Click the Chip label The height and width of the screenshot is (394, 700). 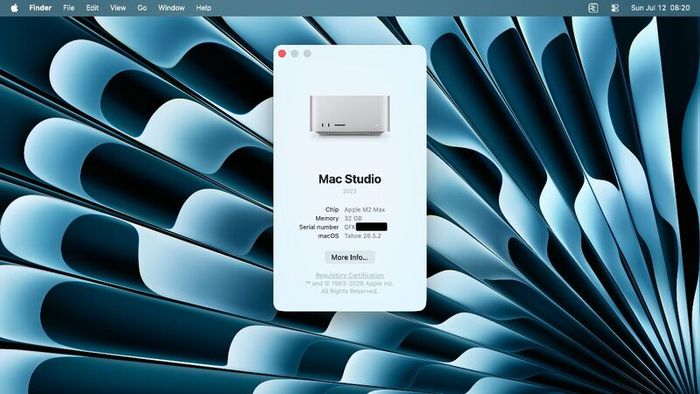332,209
